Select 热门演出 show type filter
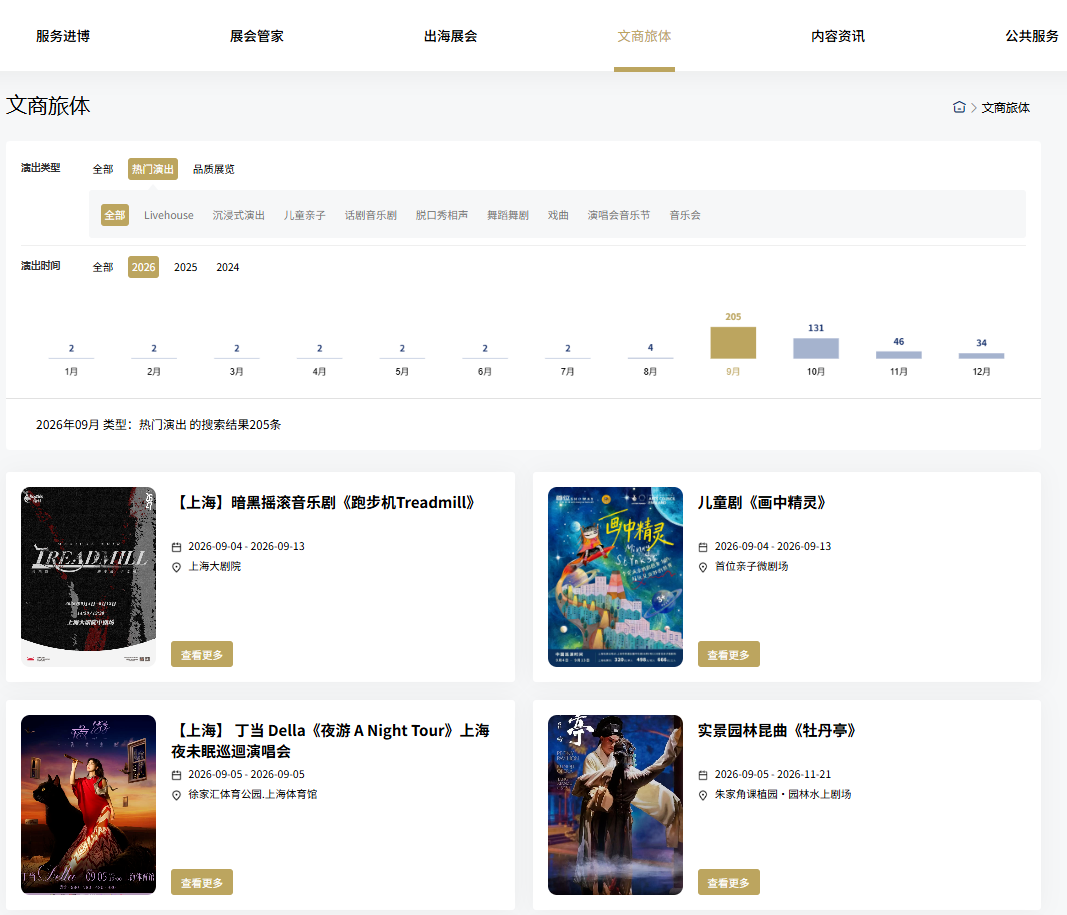Screen dimensions: 1067x915 pyautogui.click(x=153, y=169)
